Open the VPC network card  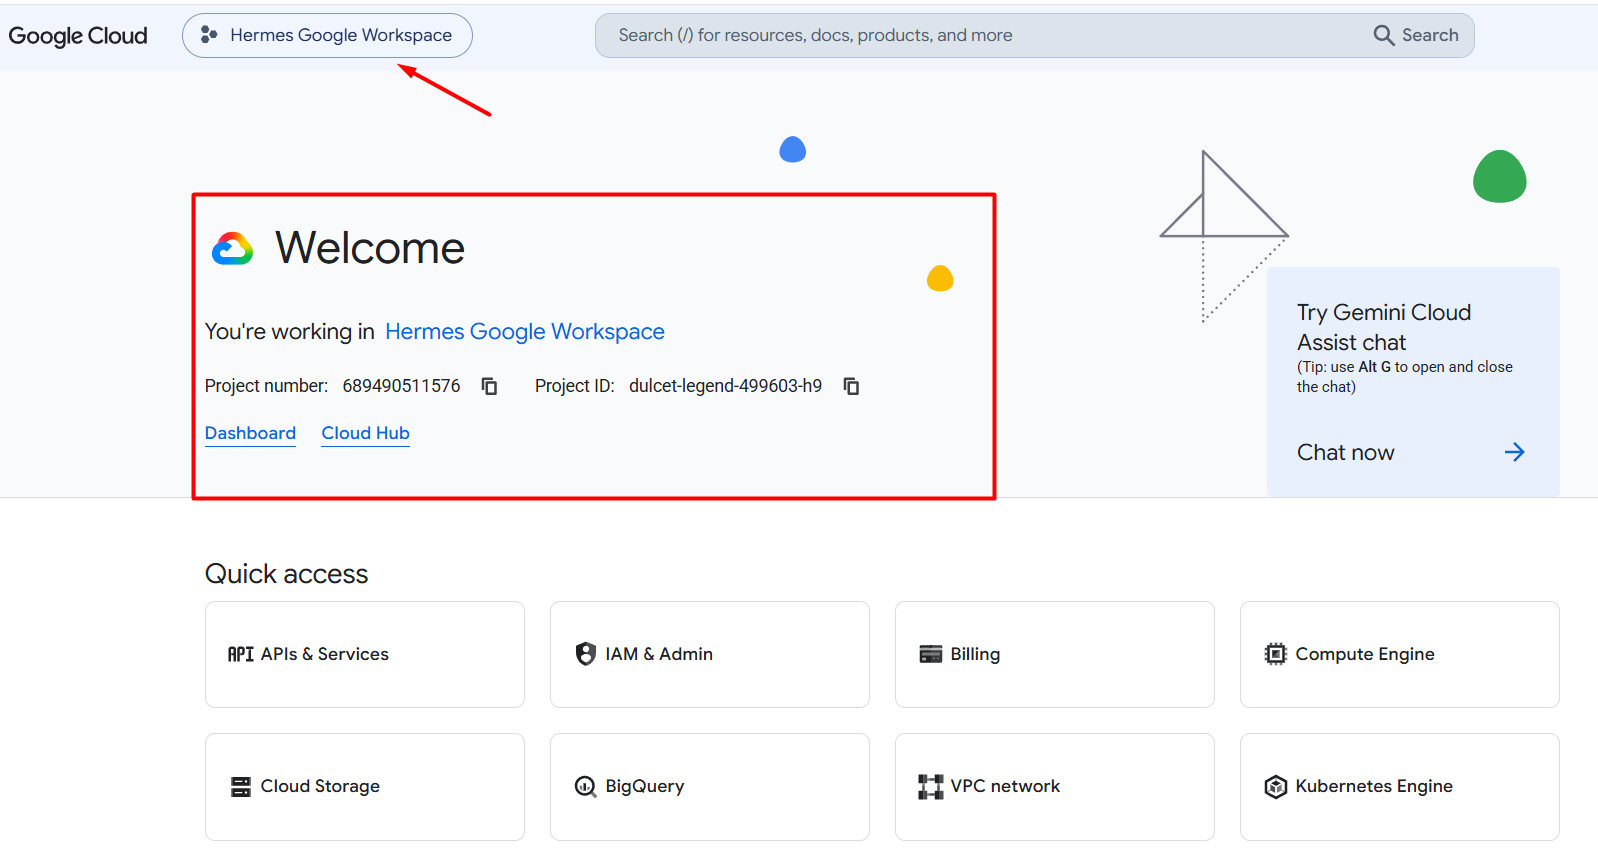coord(1055,787)
